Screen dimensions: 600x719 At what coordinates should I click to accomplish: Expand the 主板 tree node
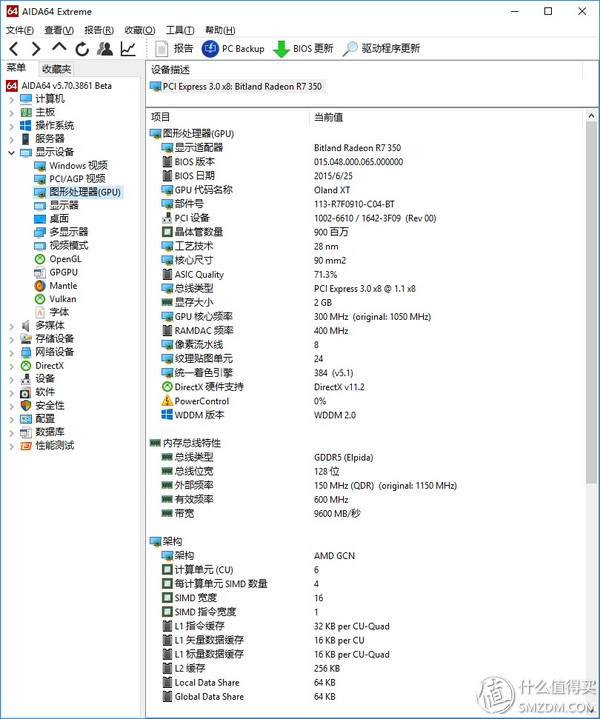[11, 112]
